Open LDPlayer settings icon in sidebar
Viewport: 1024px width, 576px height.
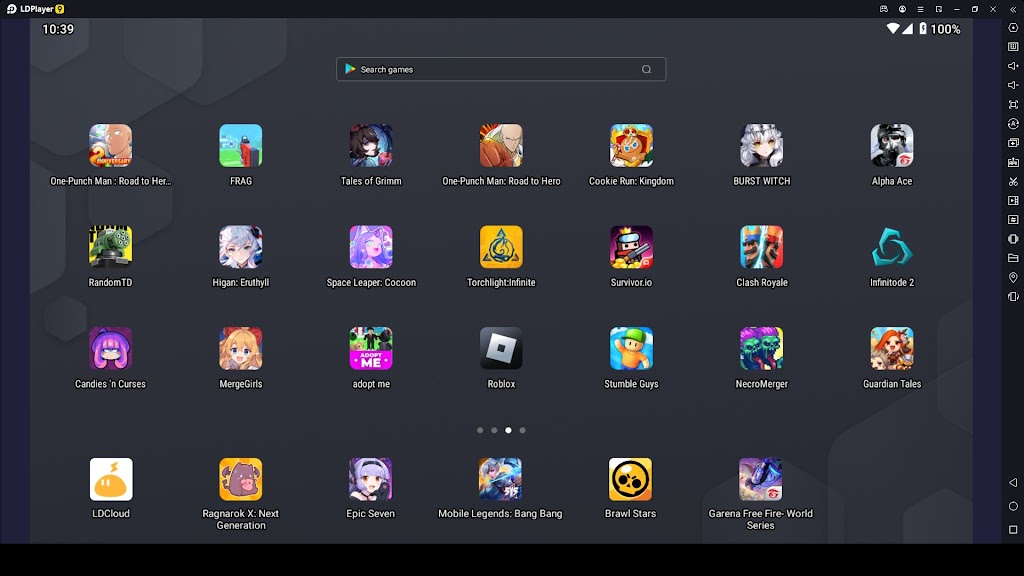tap(1013, 27)
